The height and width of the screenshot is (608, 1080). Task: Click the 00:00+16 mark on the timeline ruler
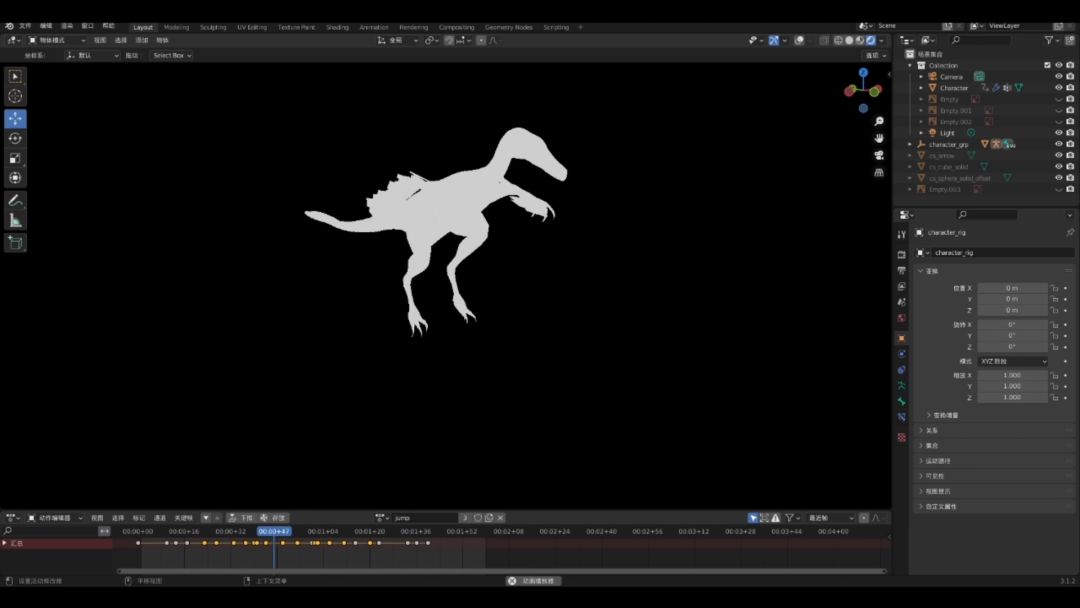click(184, 531)
